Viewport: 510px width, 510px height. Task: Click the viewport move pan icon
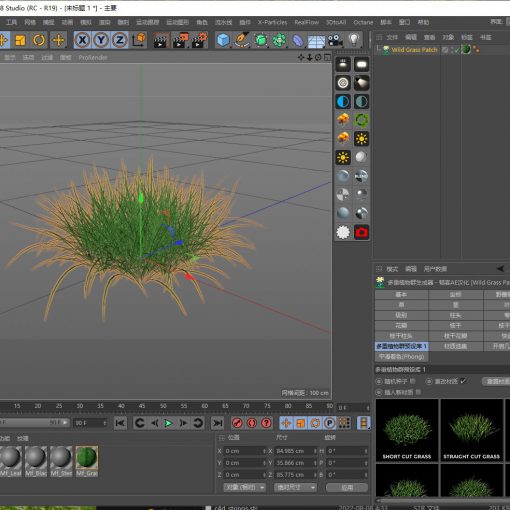point(300,58)
